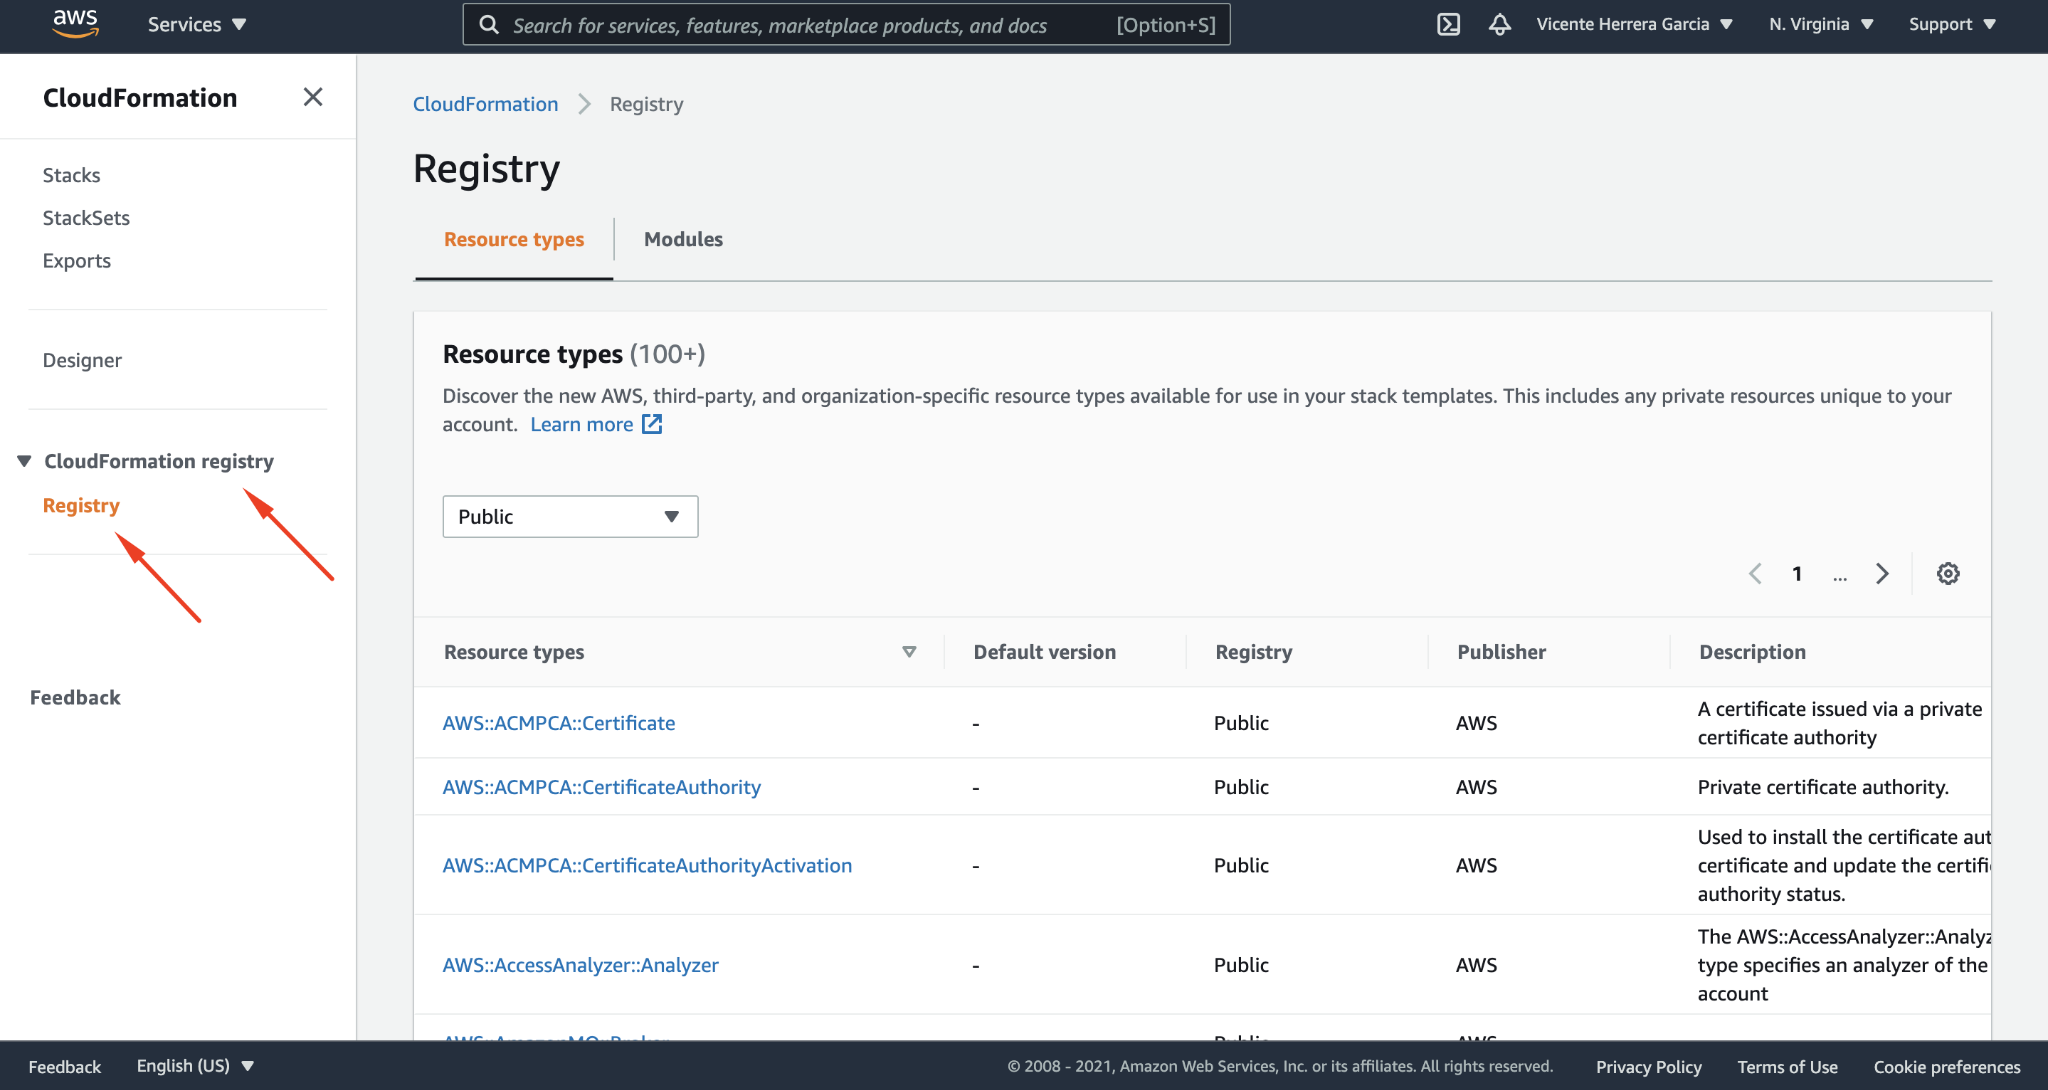
Task: Open the Services dropdown menu
Action: click(x=196, y=25)
